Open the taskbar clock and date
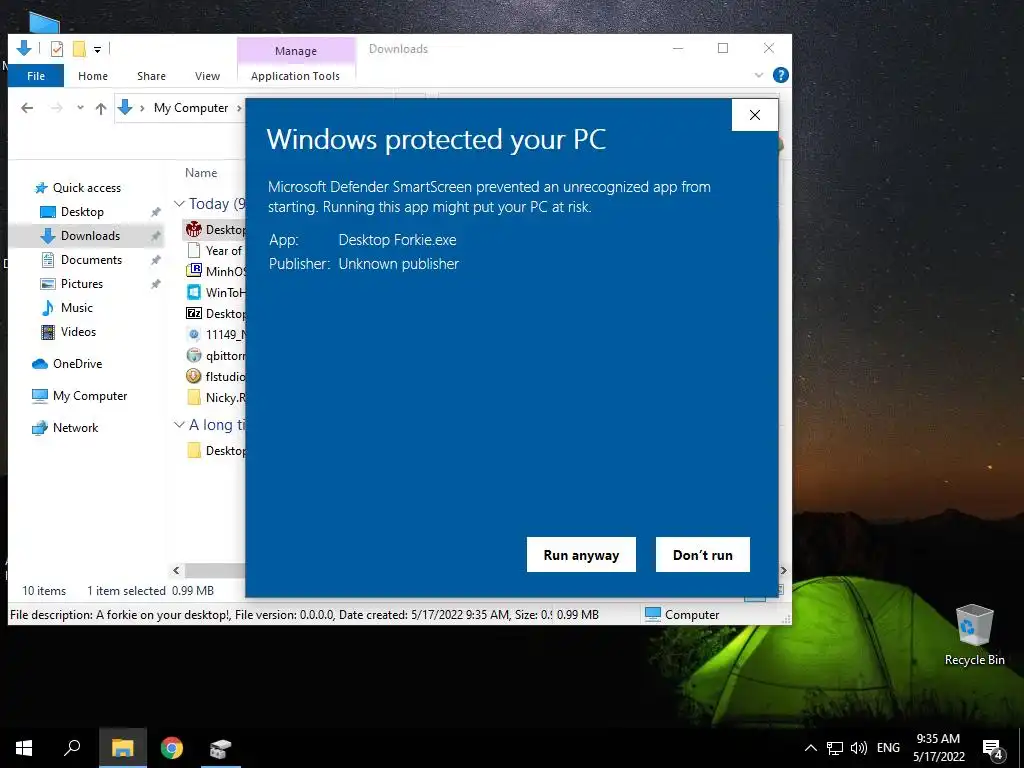The height and width of the screenshot is (768, 1024). (x=938, y=748)
